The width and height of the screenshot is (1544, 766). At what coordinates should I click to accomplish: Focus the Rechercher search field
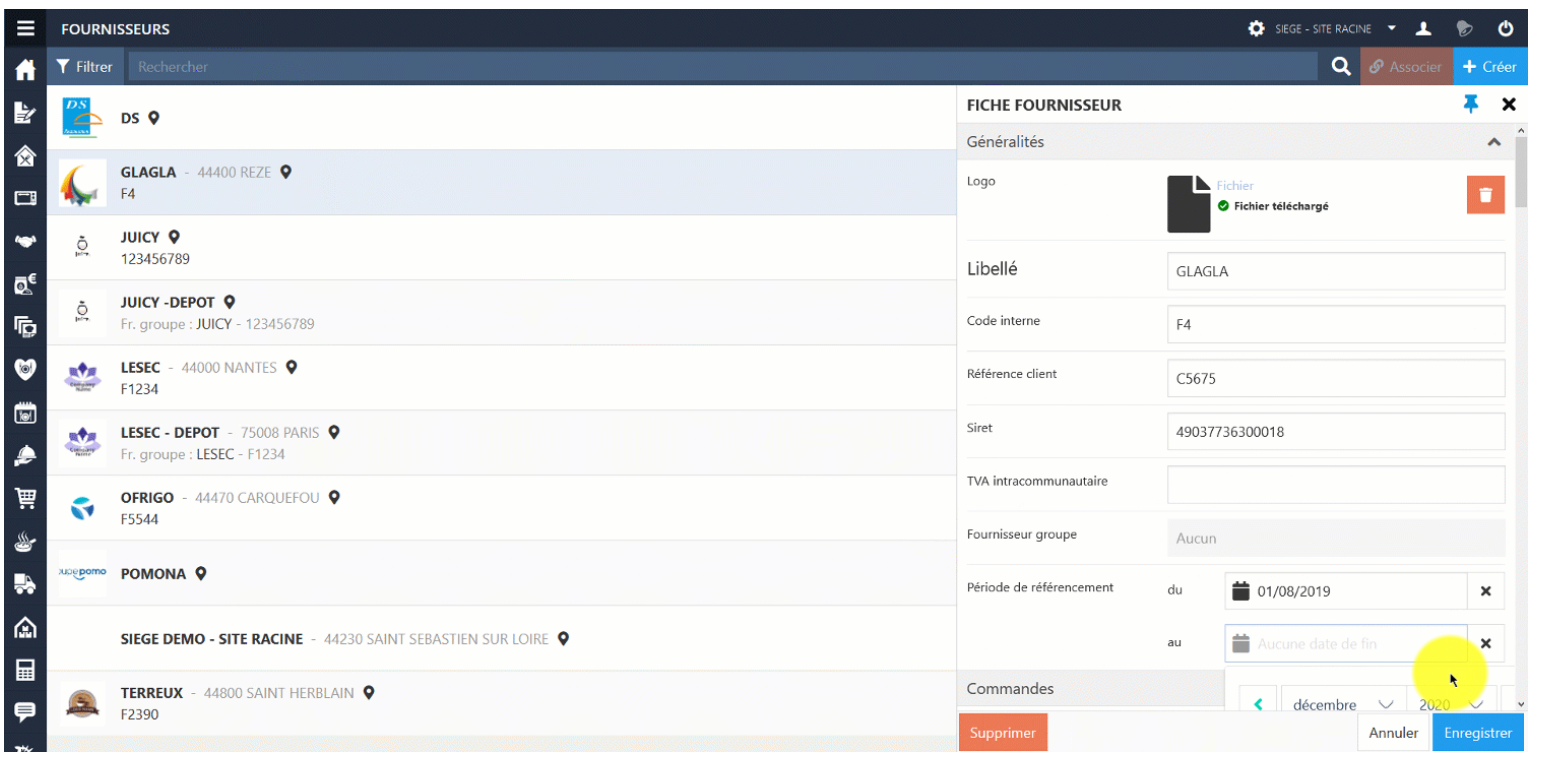(722, 67)
